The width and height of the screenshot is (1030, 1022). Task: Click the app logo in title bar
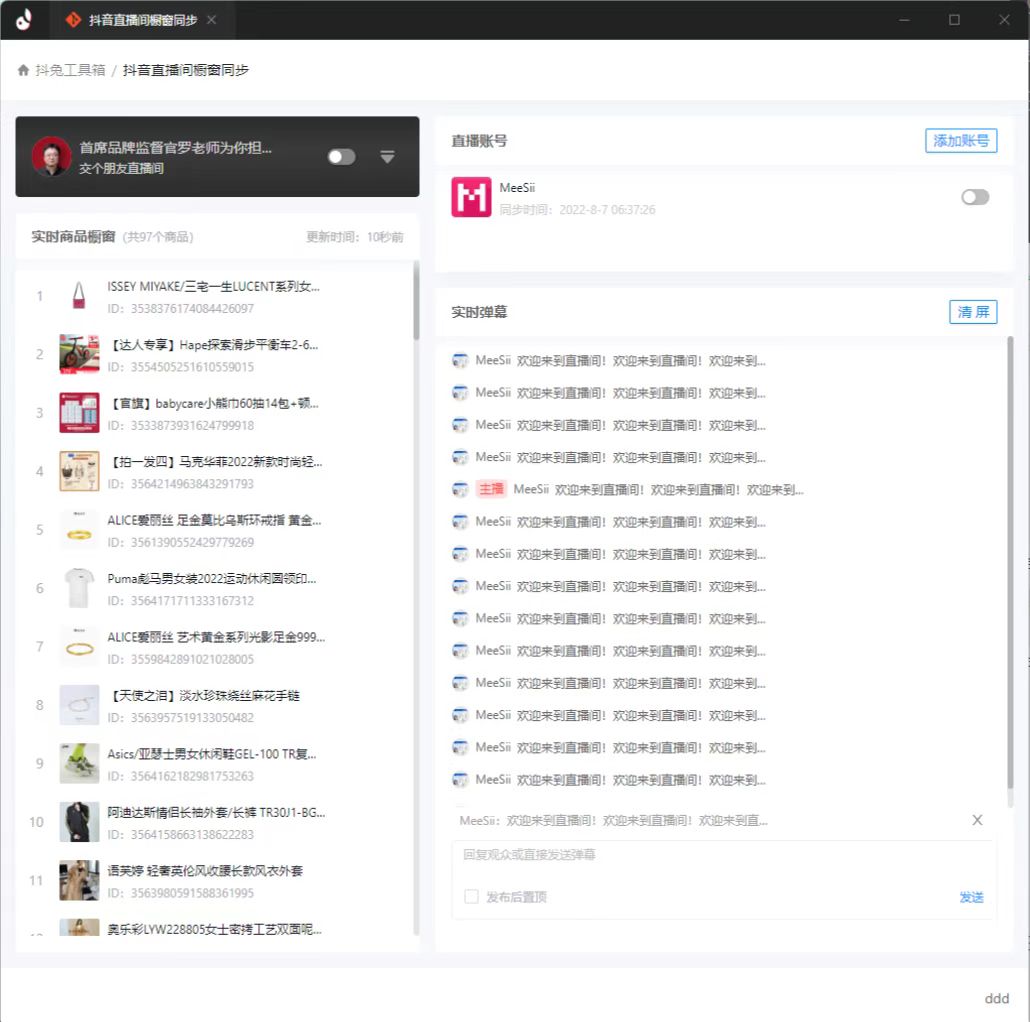pos(24,20)
